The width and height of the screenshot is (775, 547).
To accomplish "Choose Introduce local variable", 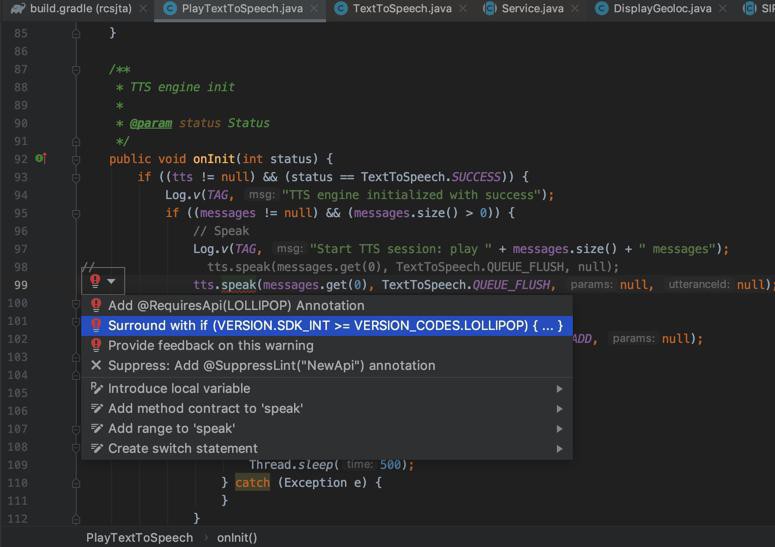I will click(327, 388).
